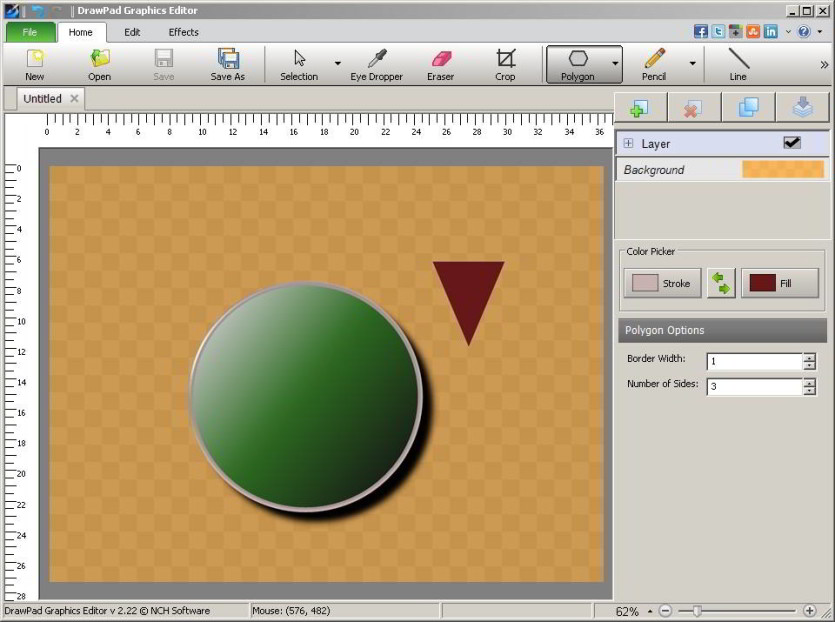Merge layer down with arrow icon
835x622 pixels.
(x=803, y=107)
